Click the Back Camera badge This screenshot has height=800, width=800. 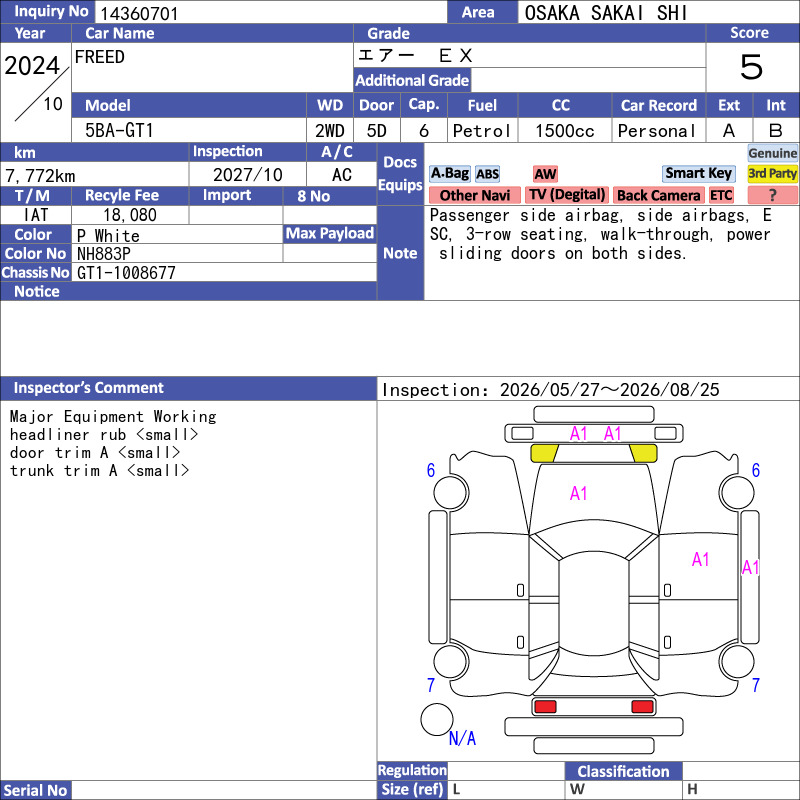658,195
